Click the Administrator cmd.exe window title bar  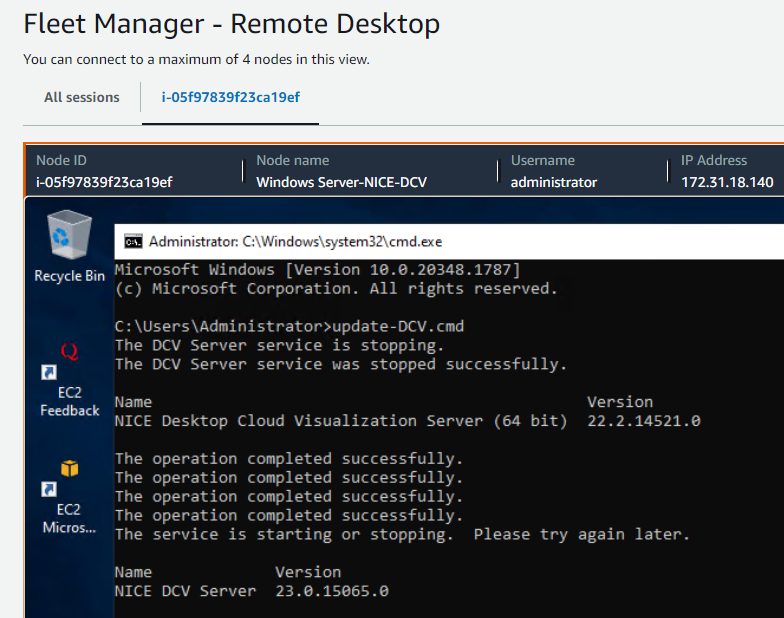point(449,242)
